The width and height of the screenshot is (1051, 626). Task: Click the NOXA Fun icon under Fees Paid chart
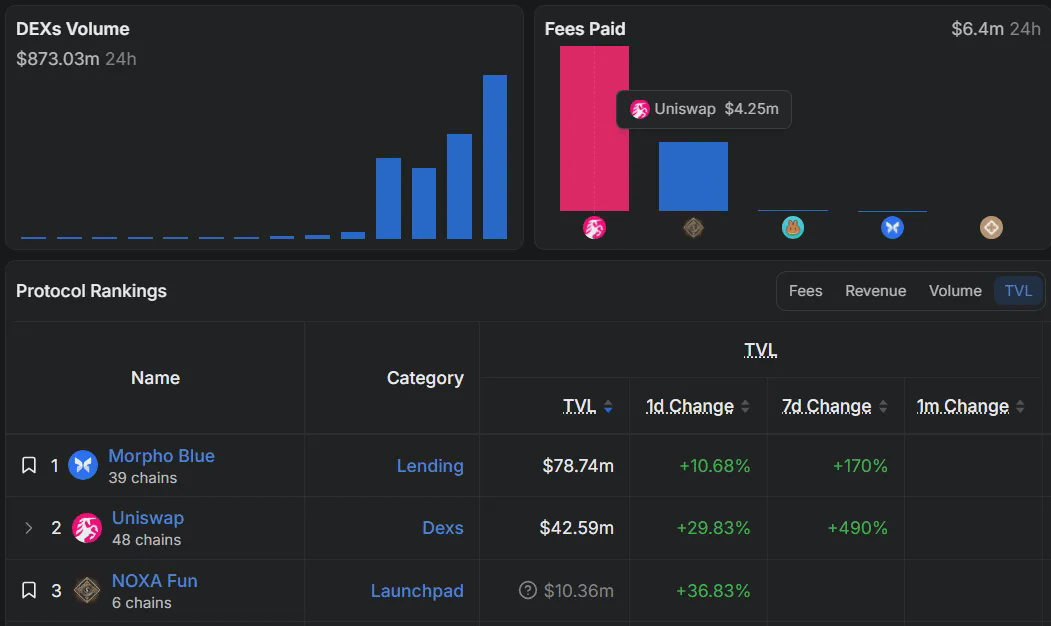coord(693,228)
